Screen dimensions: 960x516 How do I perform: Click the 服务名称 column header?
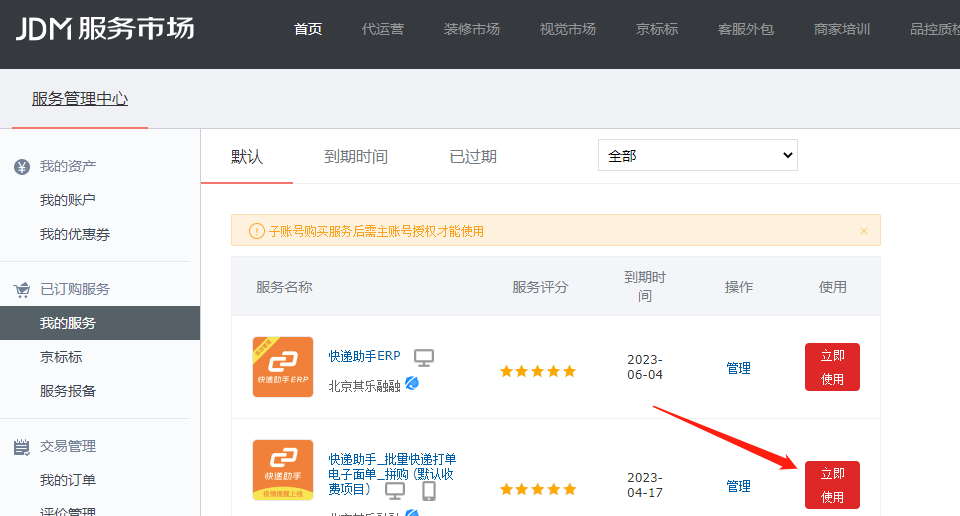(284, 287)
